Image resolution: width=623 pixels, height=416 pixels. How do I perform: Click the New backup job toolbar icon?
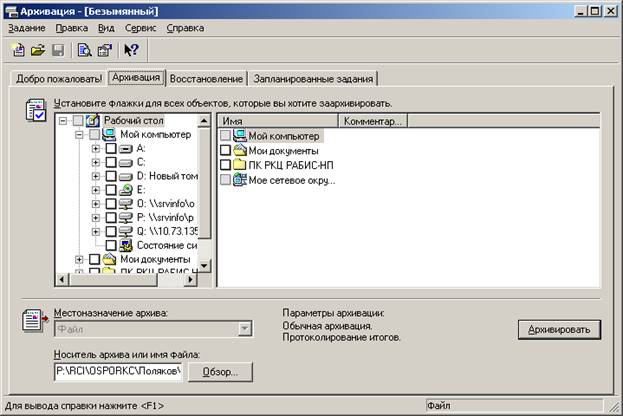pos(18,50)
